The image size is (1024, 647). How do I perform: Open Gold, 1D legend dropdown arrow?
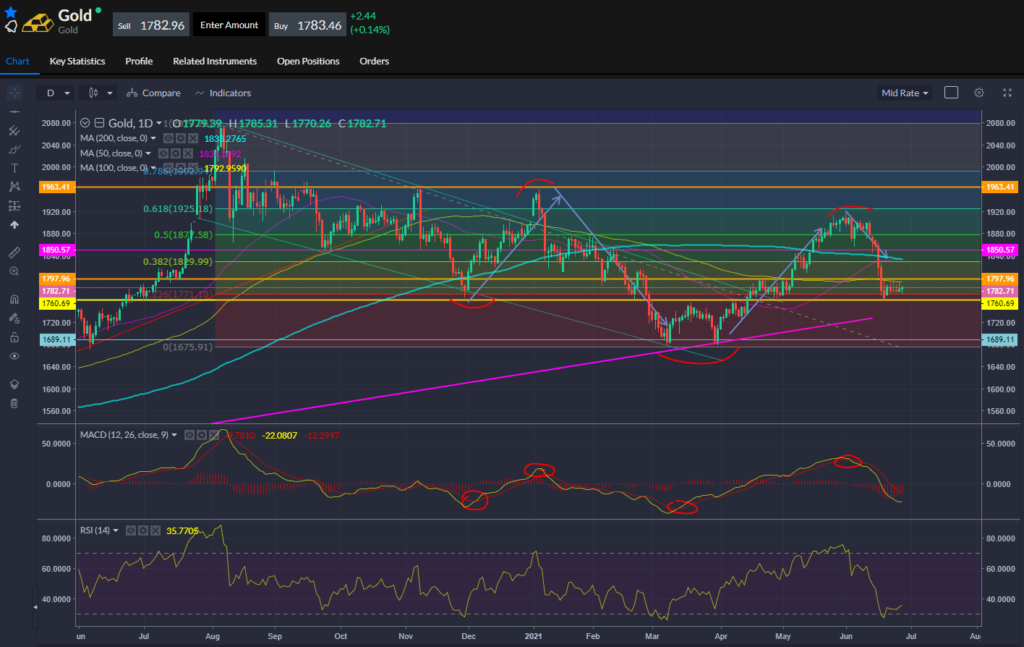[x=159, y=123]
